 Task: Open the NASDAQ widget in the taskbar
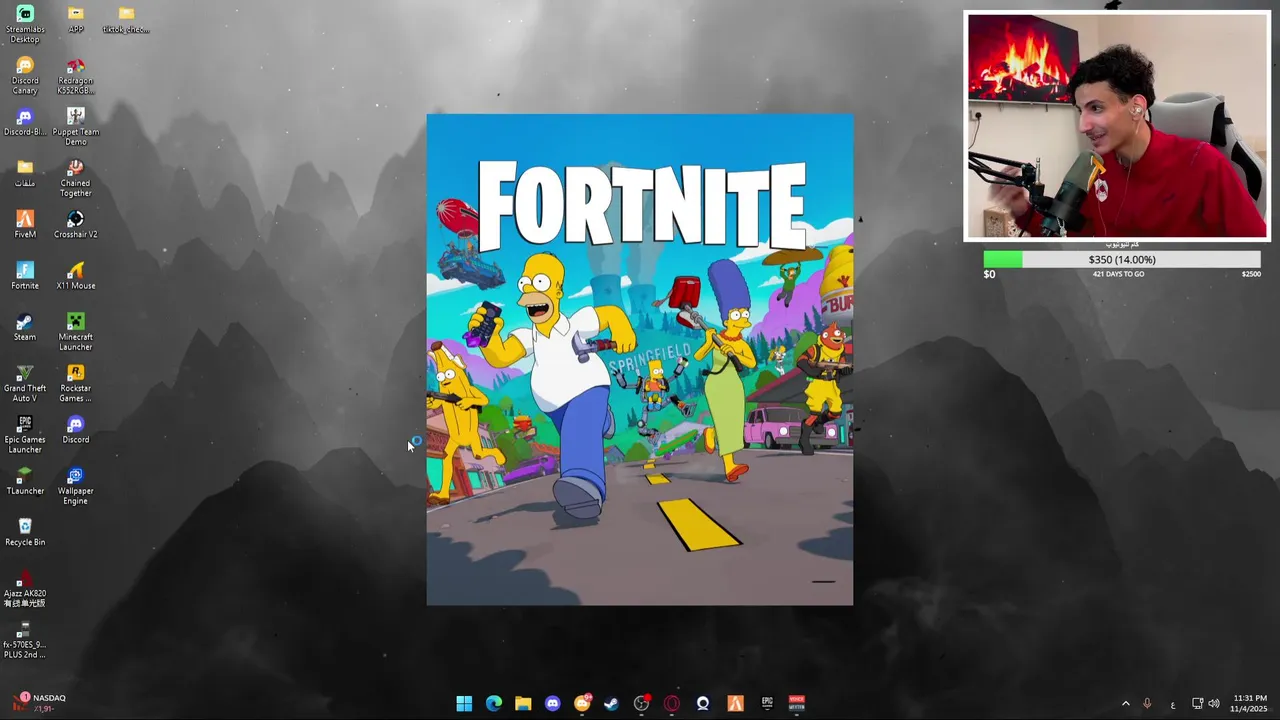pos(40,703)
